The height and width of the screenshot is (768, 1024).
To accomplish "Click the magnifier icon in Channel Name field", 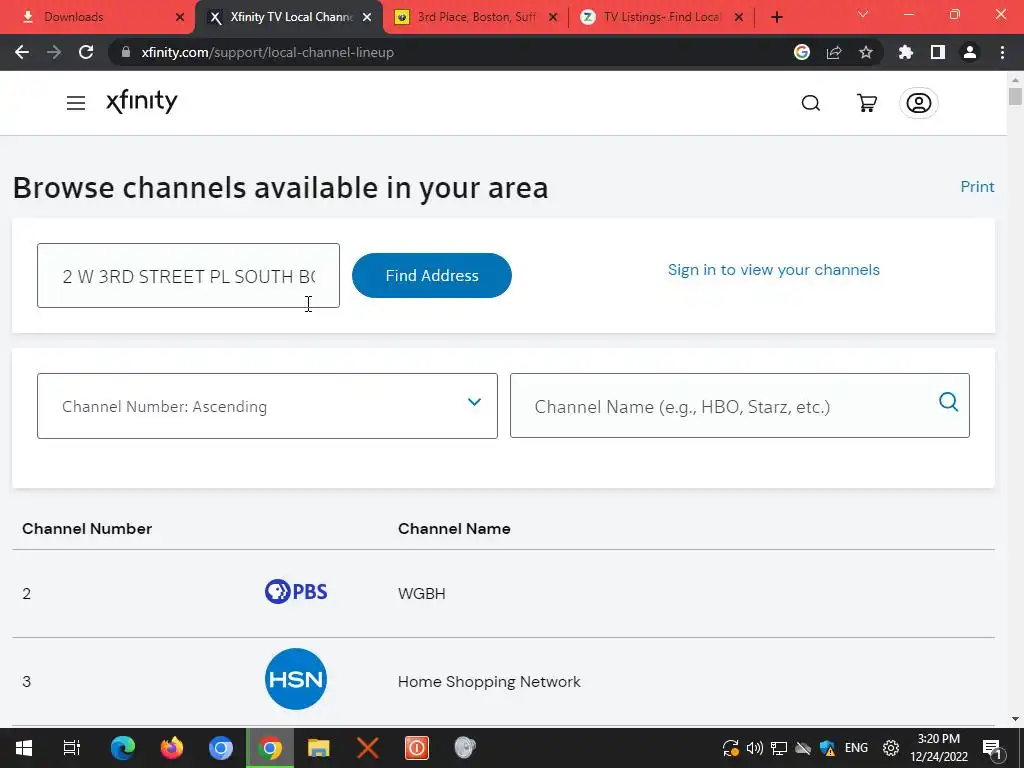I will click(948, 402).
